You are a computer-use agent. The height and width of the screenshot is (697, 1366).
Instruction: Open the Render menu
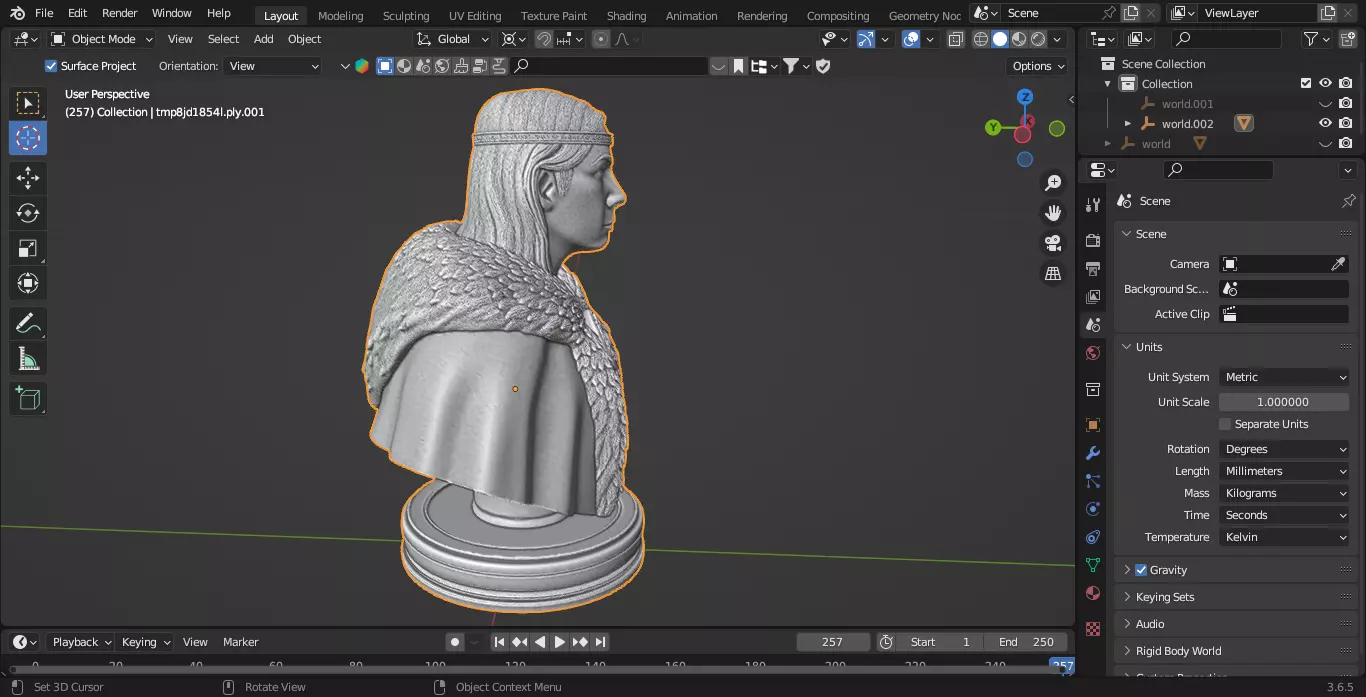pos(119,13)
